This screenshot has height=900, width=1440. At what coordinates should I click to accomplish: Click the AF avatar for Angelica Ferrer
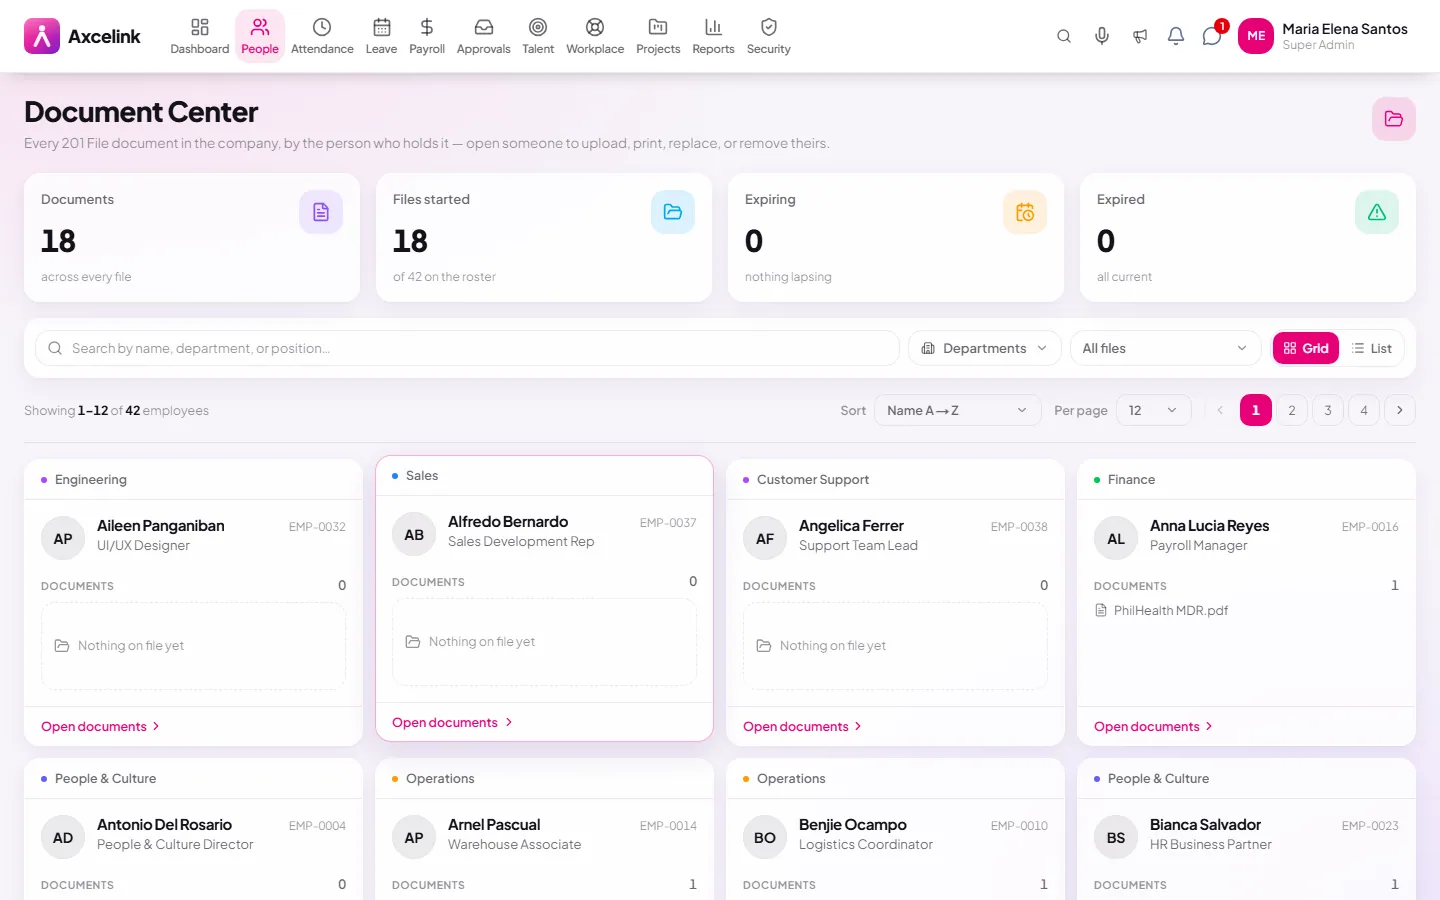765,538
